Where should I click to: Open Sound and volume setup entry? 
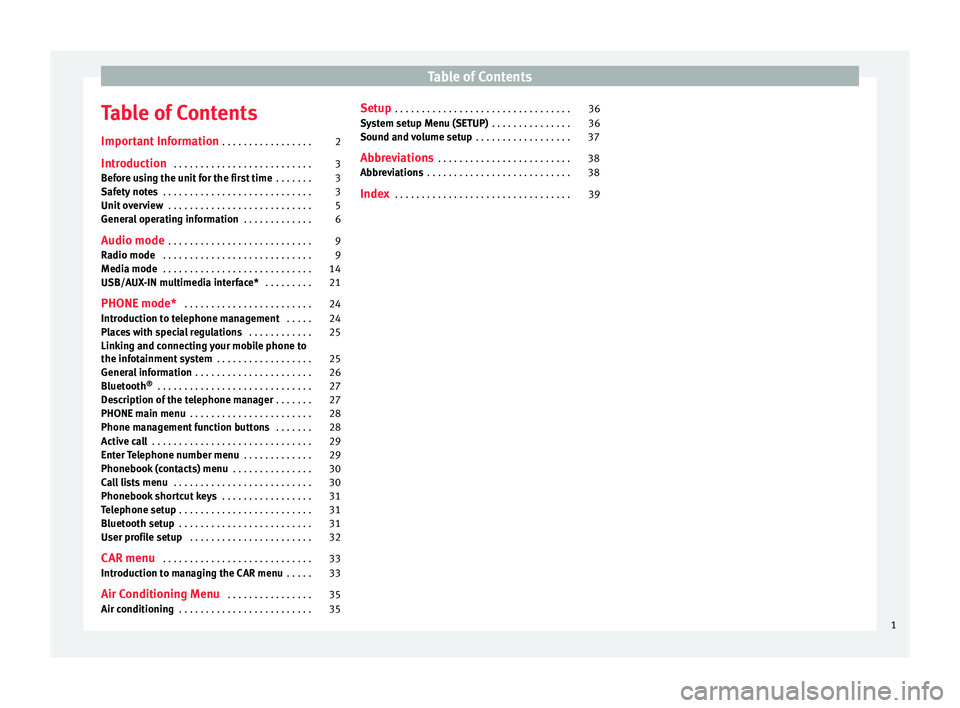pos(416,137)
